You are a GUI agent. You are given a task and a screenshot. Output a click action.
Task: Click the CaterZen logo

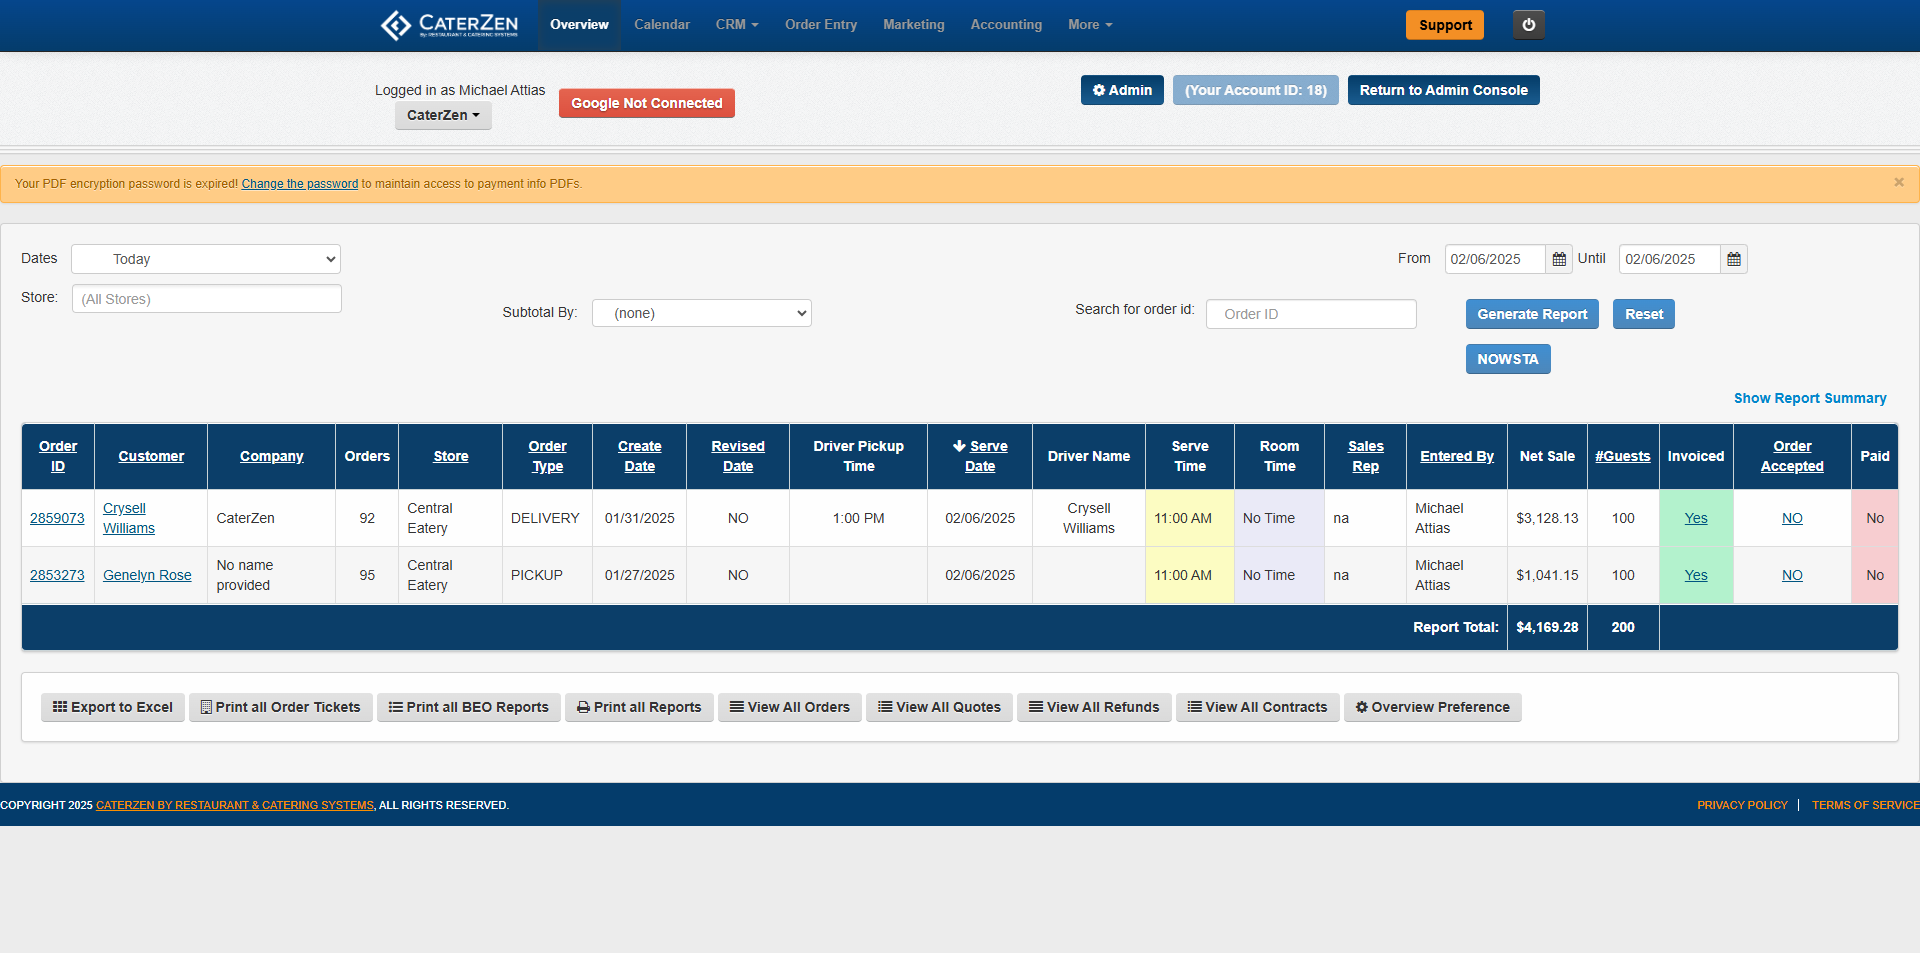point(449,25)
